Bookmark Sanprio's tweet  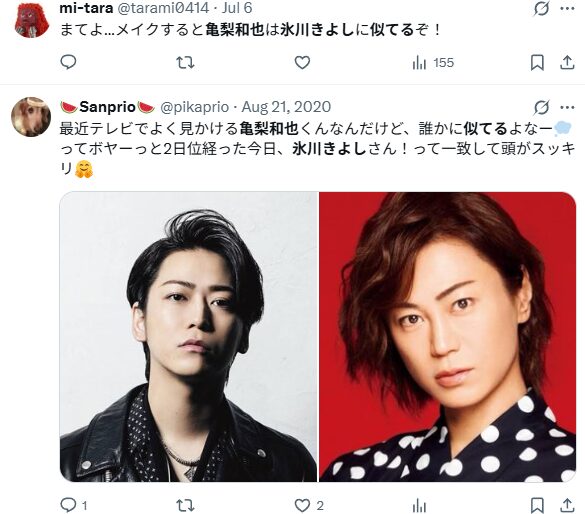(x=537, y=506)
